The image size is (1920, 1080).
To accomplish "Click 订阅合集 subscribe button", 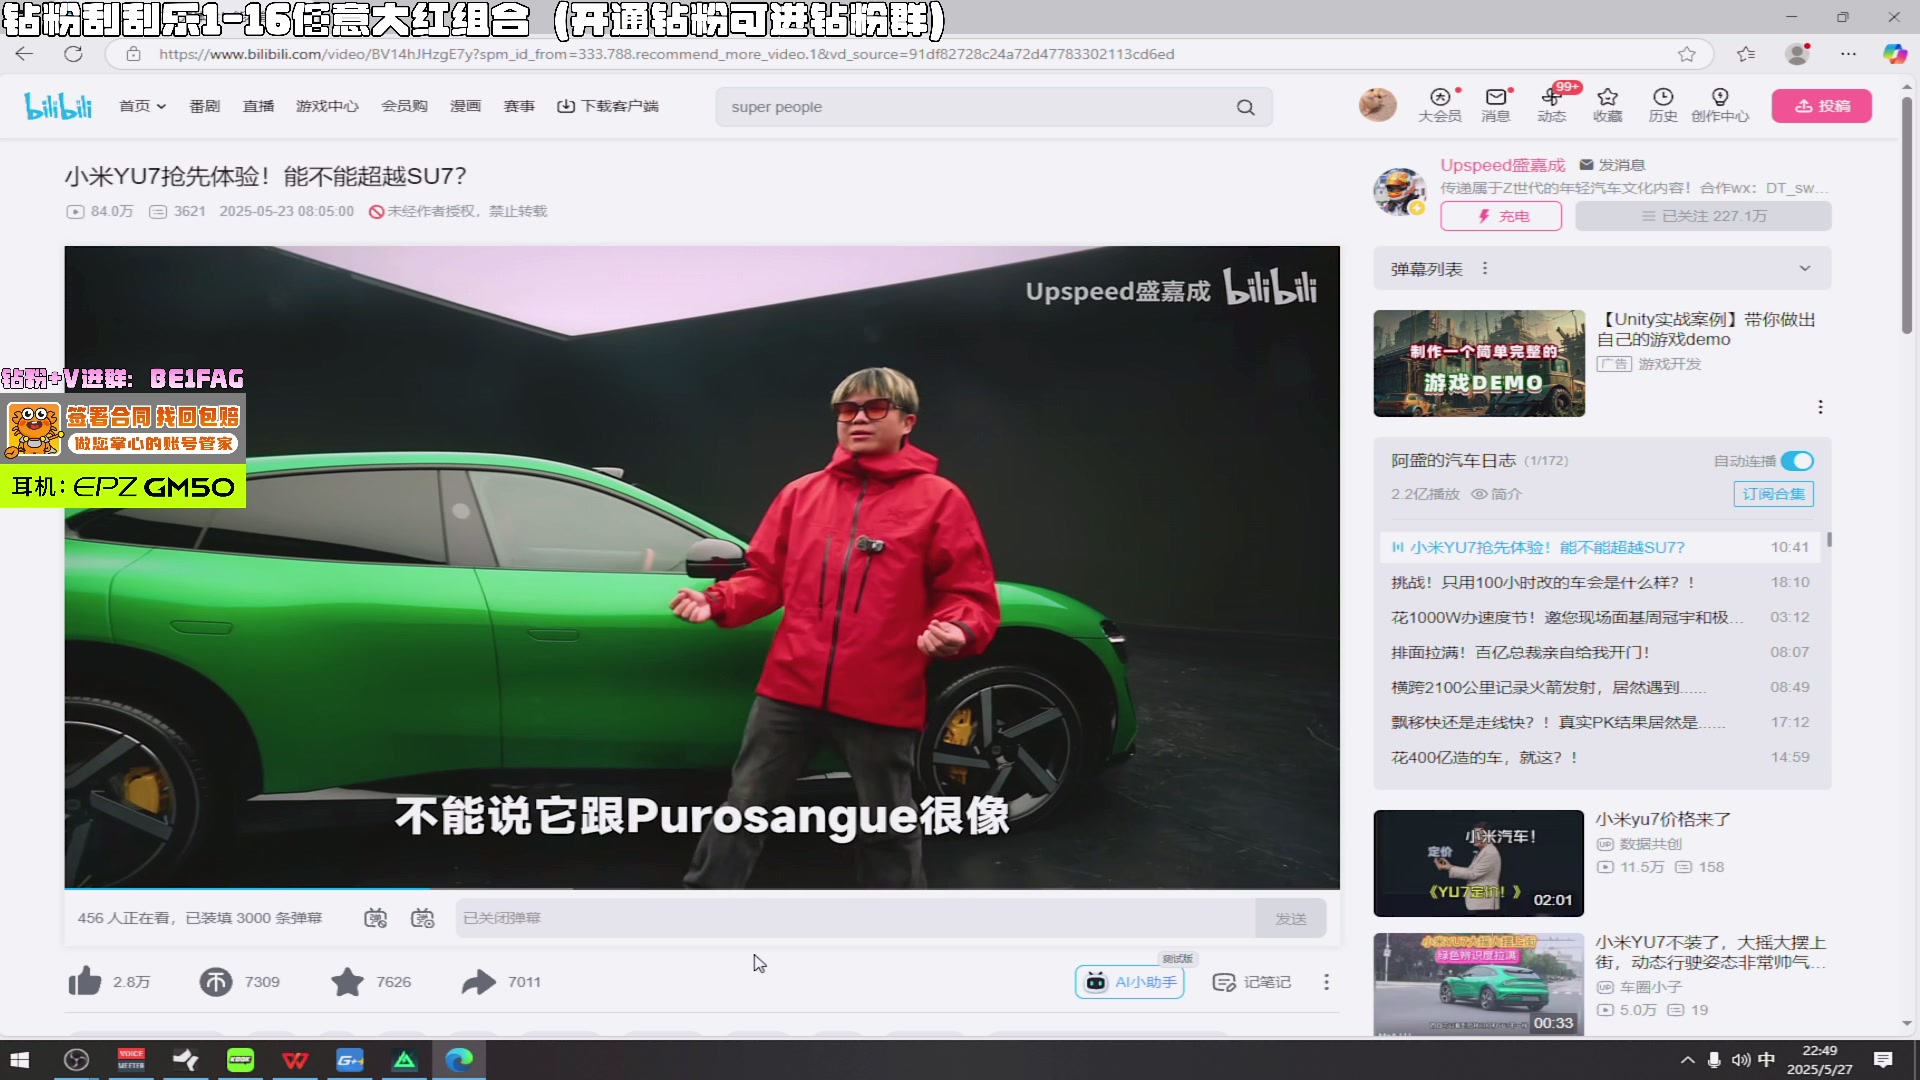I will [1773, 494].
